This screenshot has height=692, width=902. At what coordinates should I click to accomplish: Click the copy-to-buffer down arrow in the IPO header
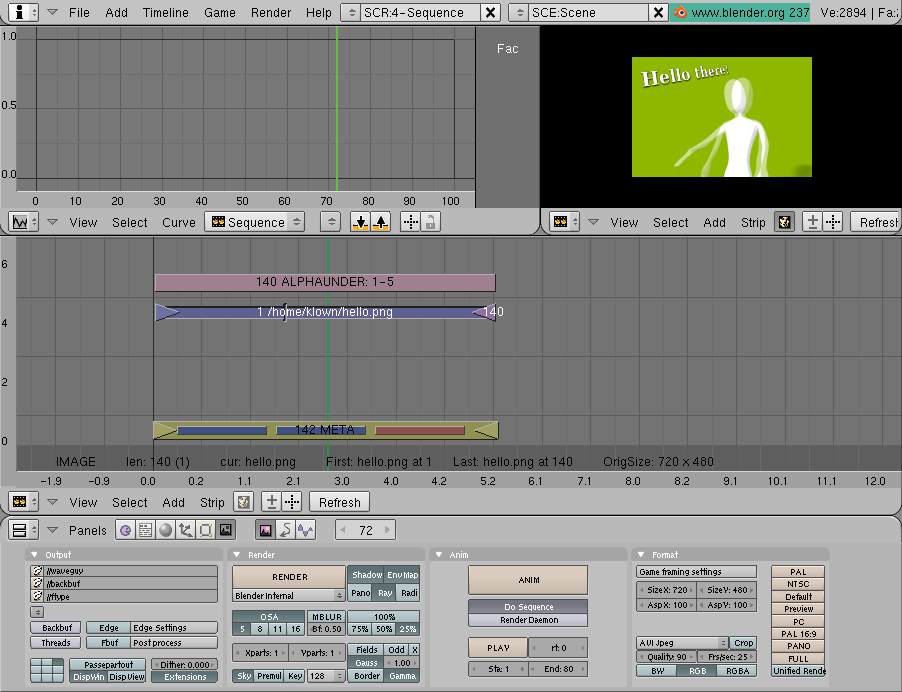tap(361, 222)
